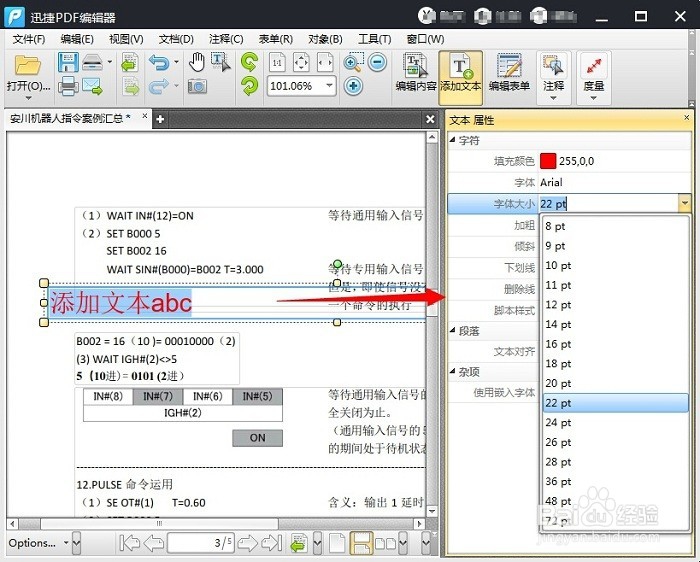
Task: Click the snapshot camera icon
Action: coord(197,86)
